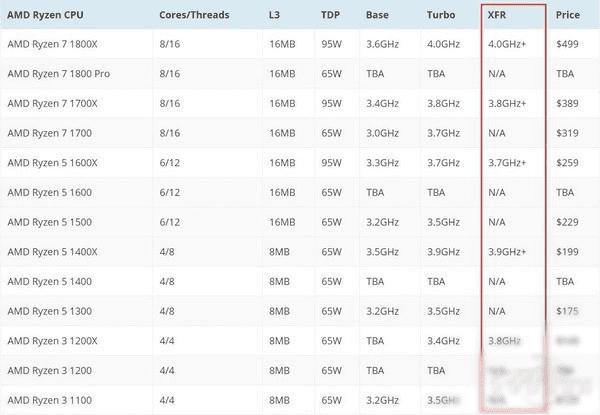Click the Turbo column header
The width and height of the screenshot is (600, 415).
click(x=440, y=16)
